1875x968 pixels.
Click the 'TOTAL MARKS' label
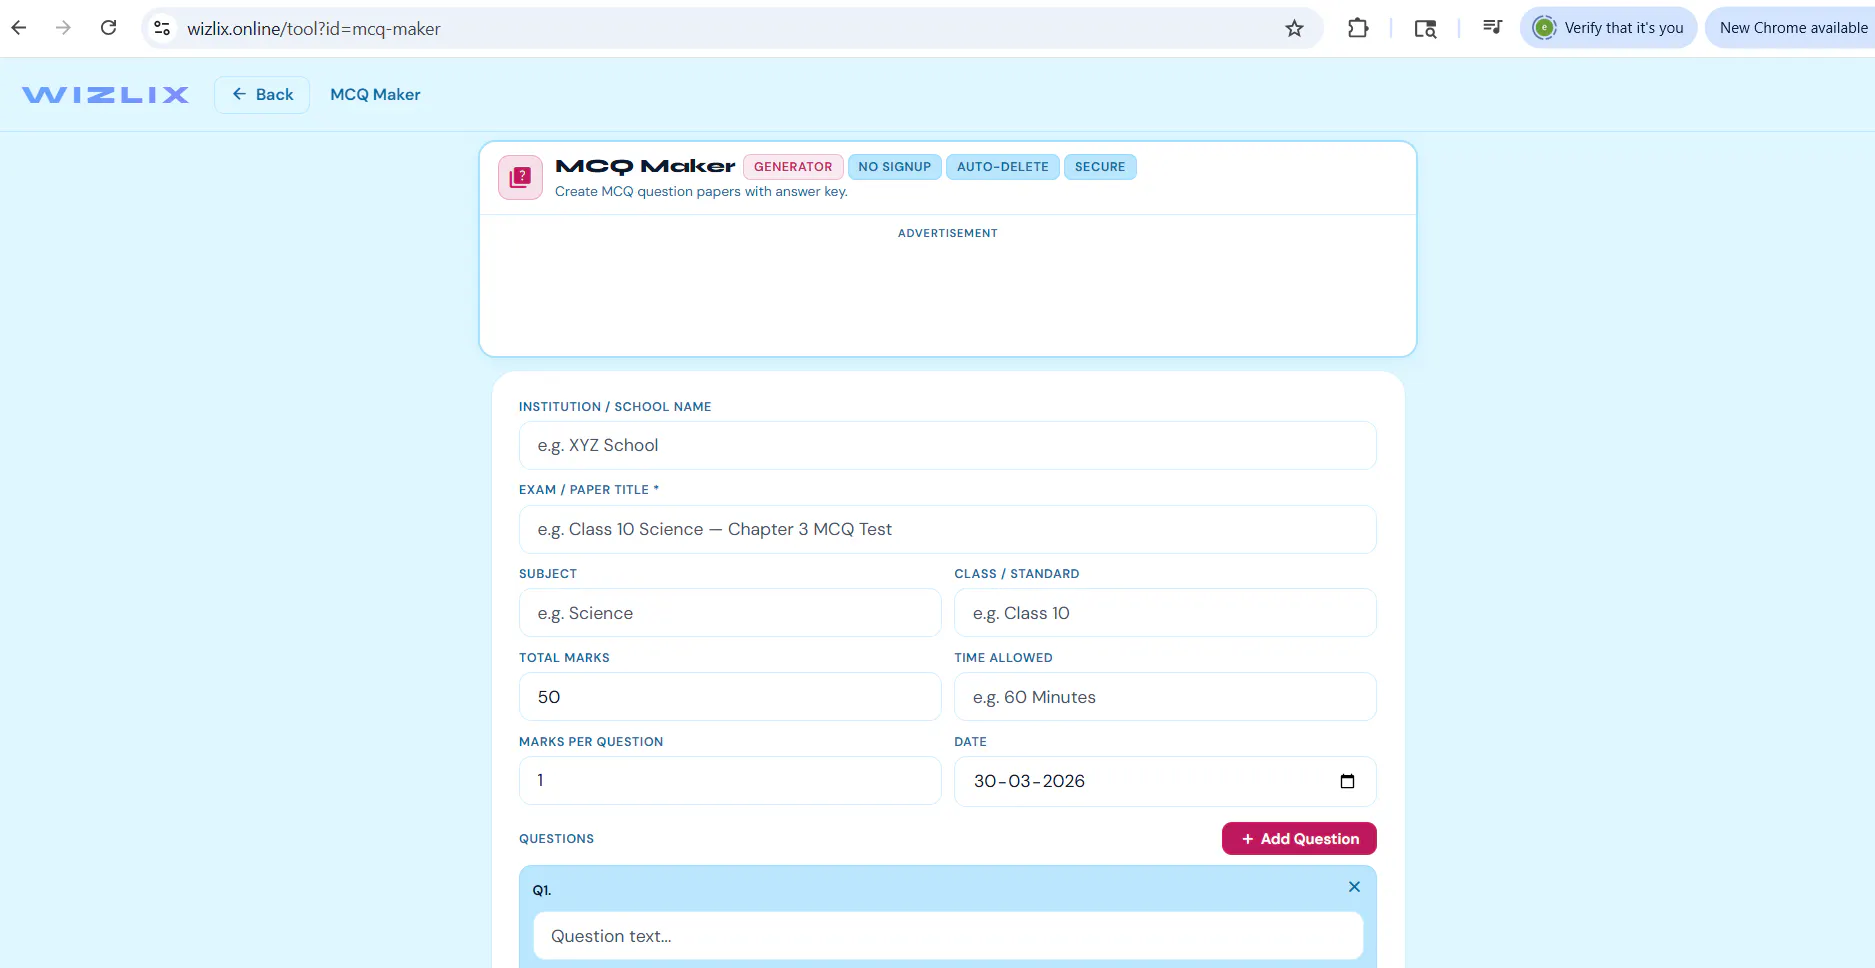click(x=564, y=658)
